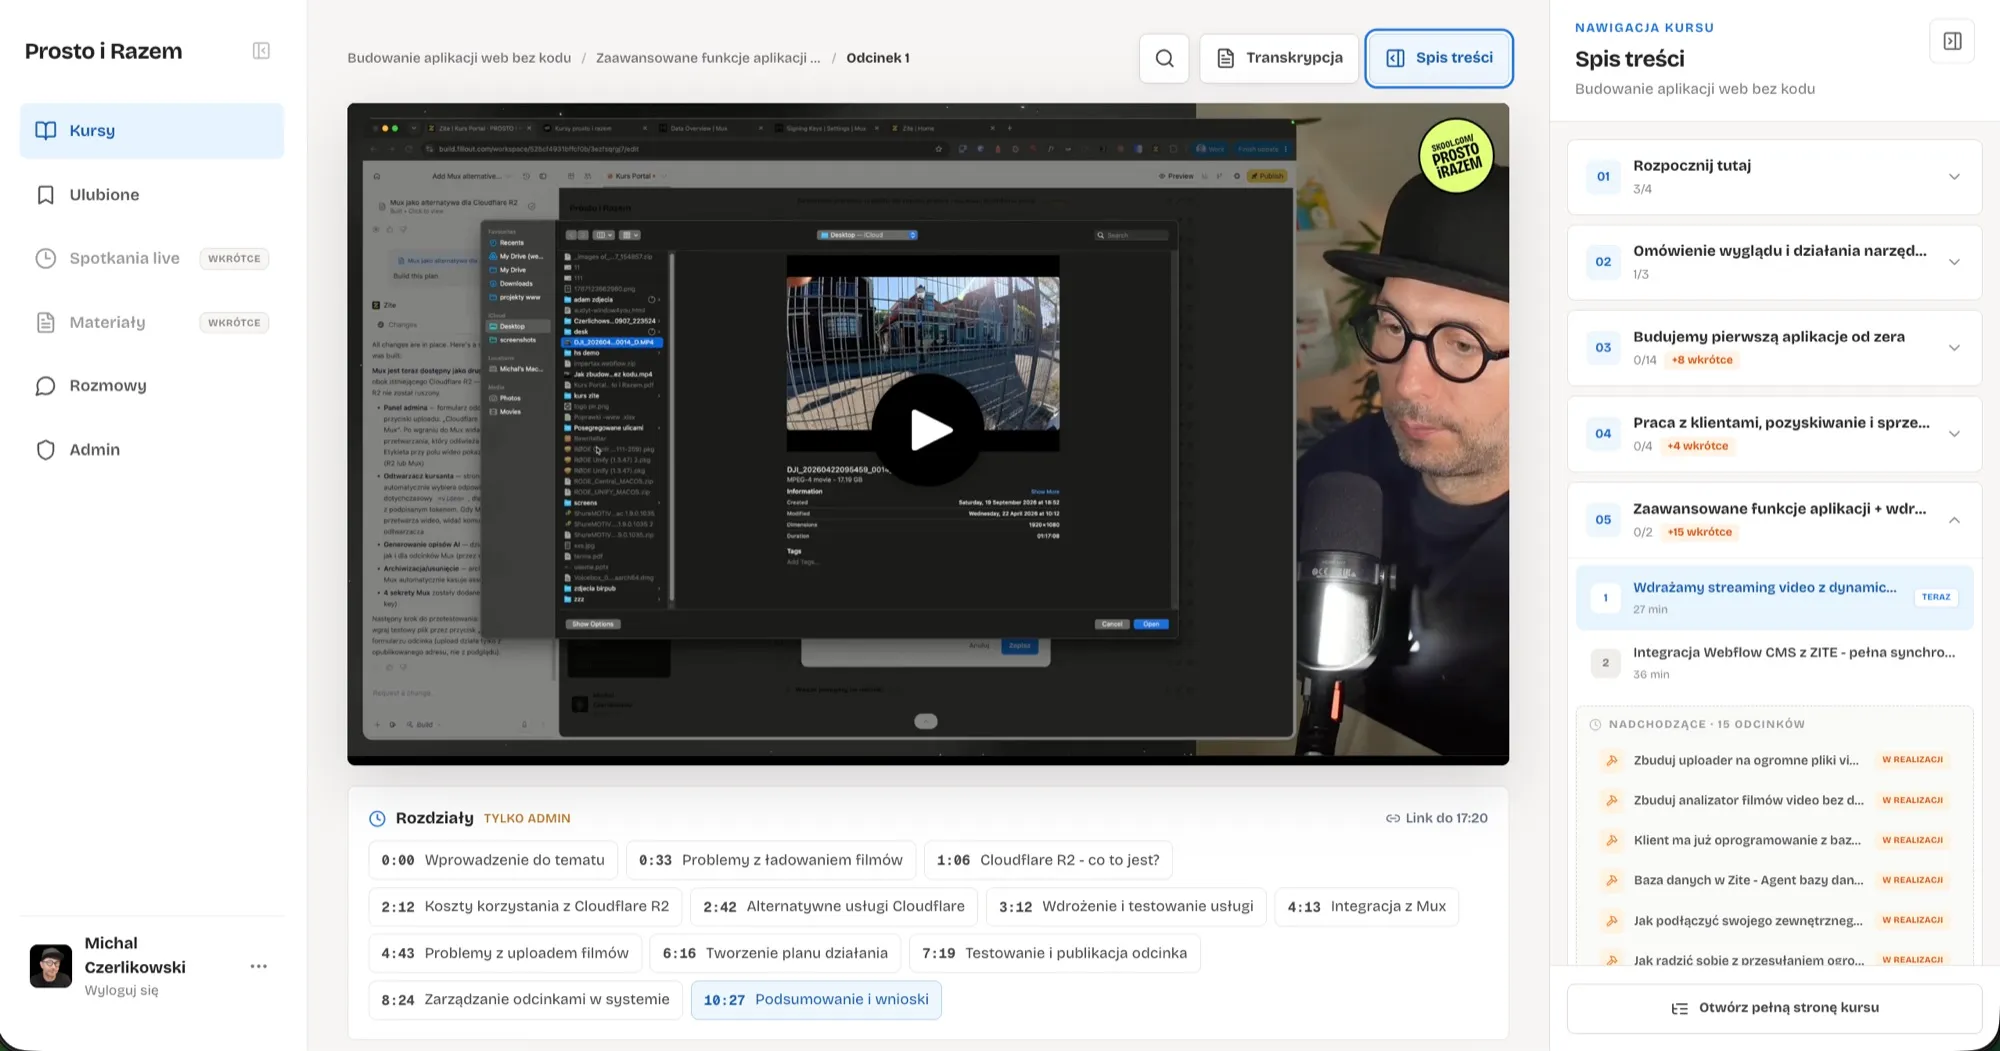The width and height of the screenshot is (2000, 1051).
Task: Click the Materiały document icon
Action: (x=46, y=323)
